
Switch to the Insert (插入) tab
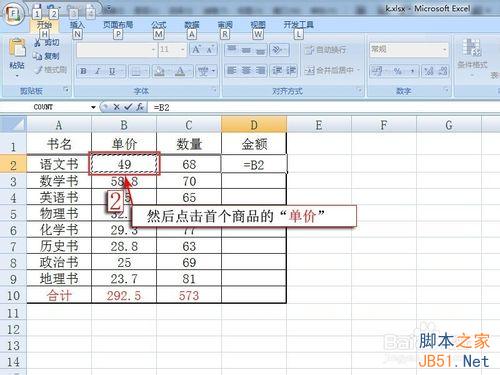(77, 25)
